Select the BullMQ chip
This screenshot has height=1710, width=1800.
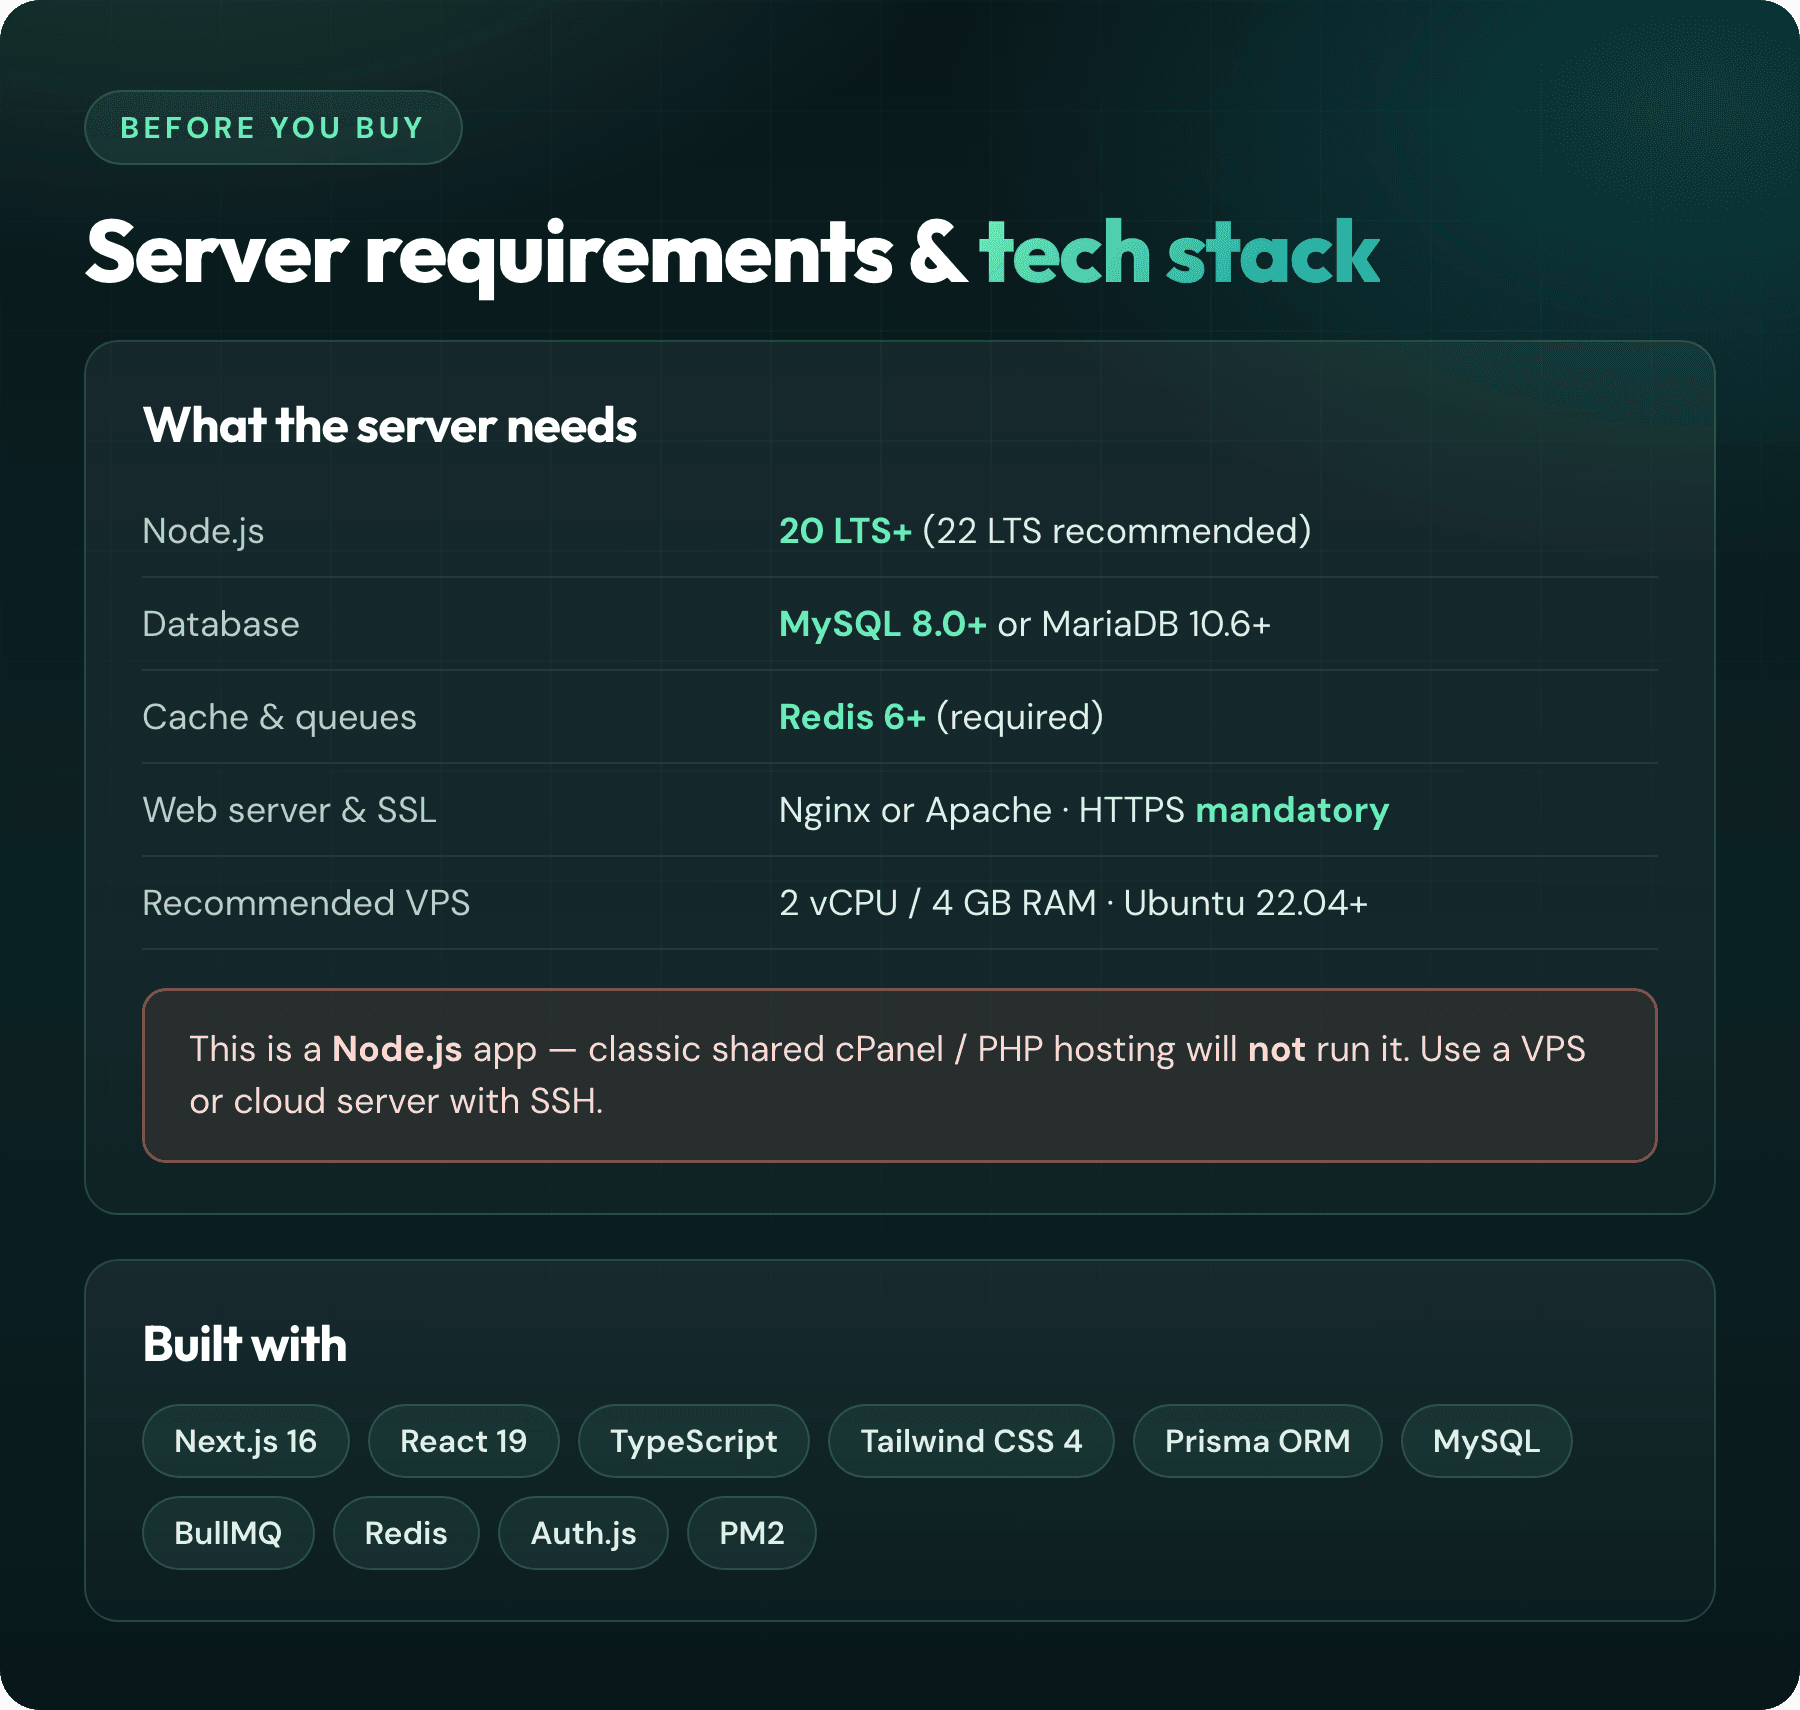[229, 1533]
